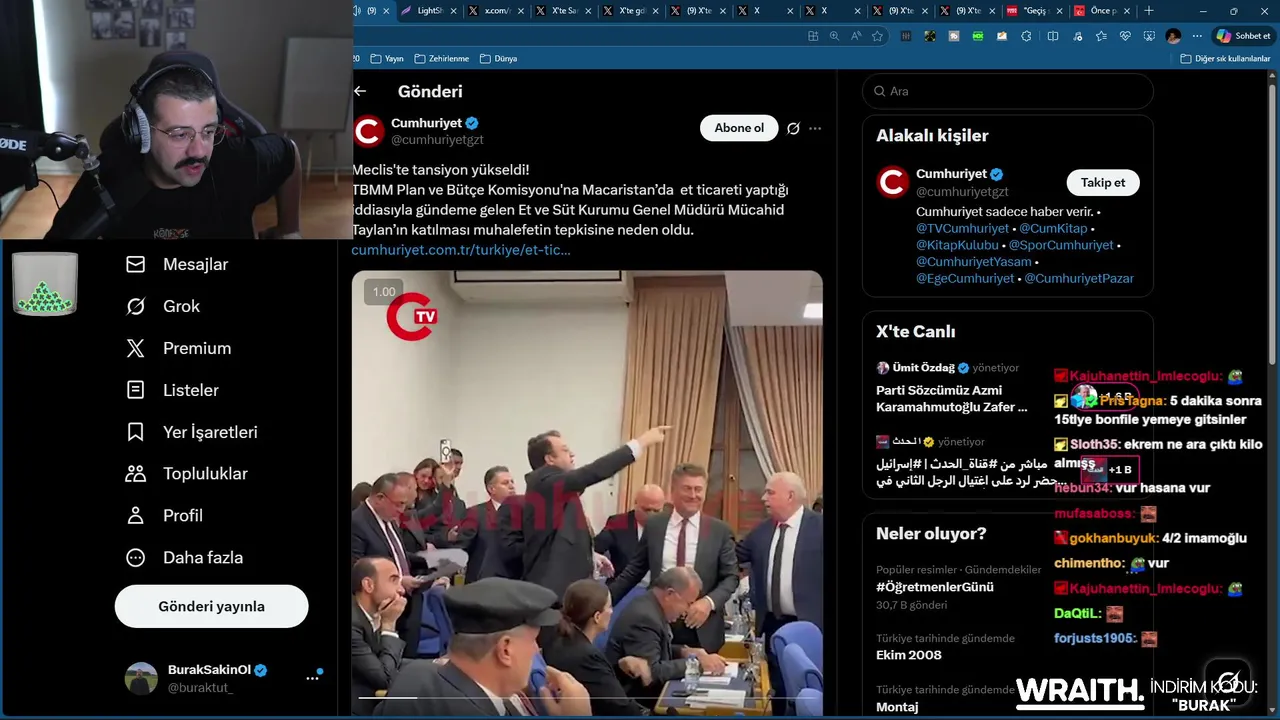
Task: Click the video progress bar
Action: click(587, 697)
